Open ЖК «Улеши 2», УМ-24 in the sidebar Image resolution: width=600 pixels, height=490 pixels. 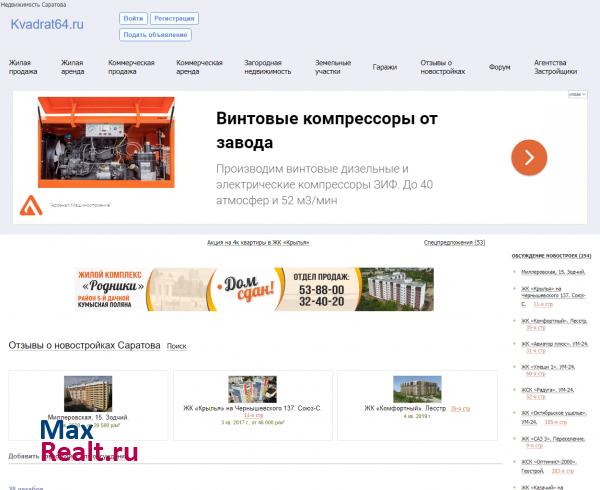pyautogui.click(x=548, y=367)
